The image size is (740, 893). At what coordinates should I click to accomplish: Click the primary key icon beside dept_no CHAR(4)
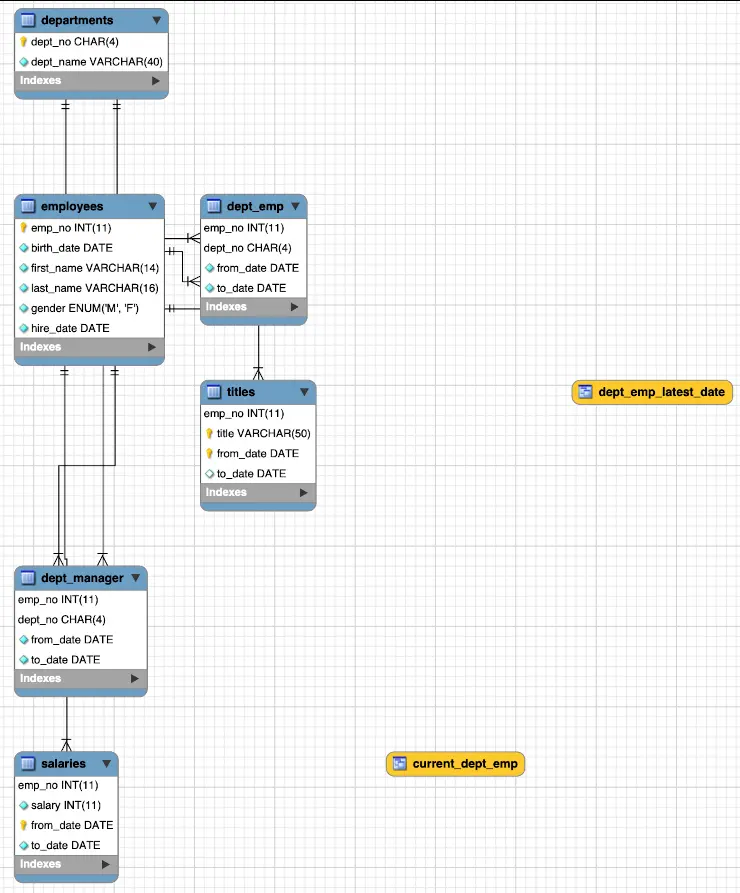(x=23, y=42)
